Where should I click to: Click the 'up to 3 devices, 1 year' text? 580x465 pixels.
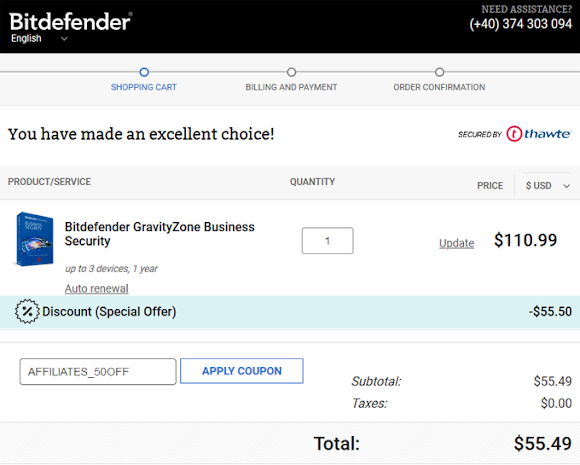tap(111, 269)
